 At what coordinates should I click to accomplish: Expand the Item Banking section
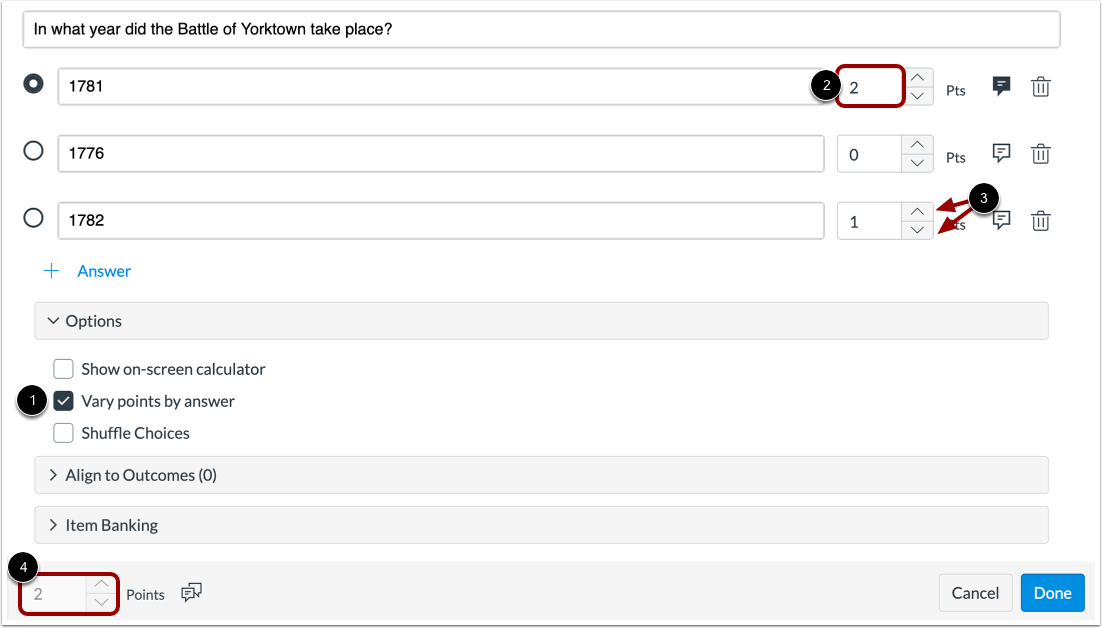tap(55, 525)
